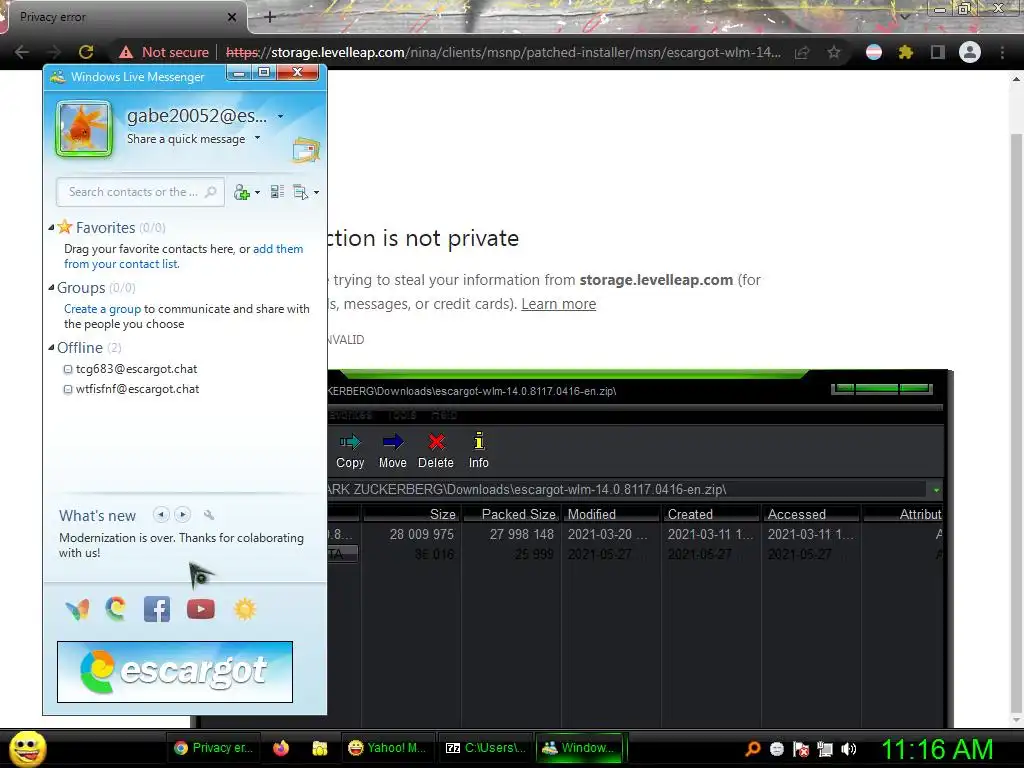
Task: Click the volume speaker tray icon
Action: (848, 749)
